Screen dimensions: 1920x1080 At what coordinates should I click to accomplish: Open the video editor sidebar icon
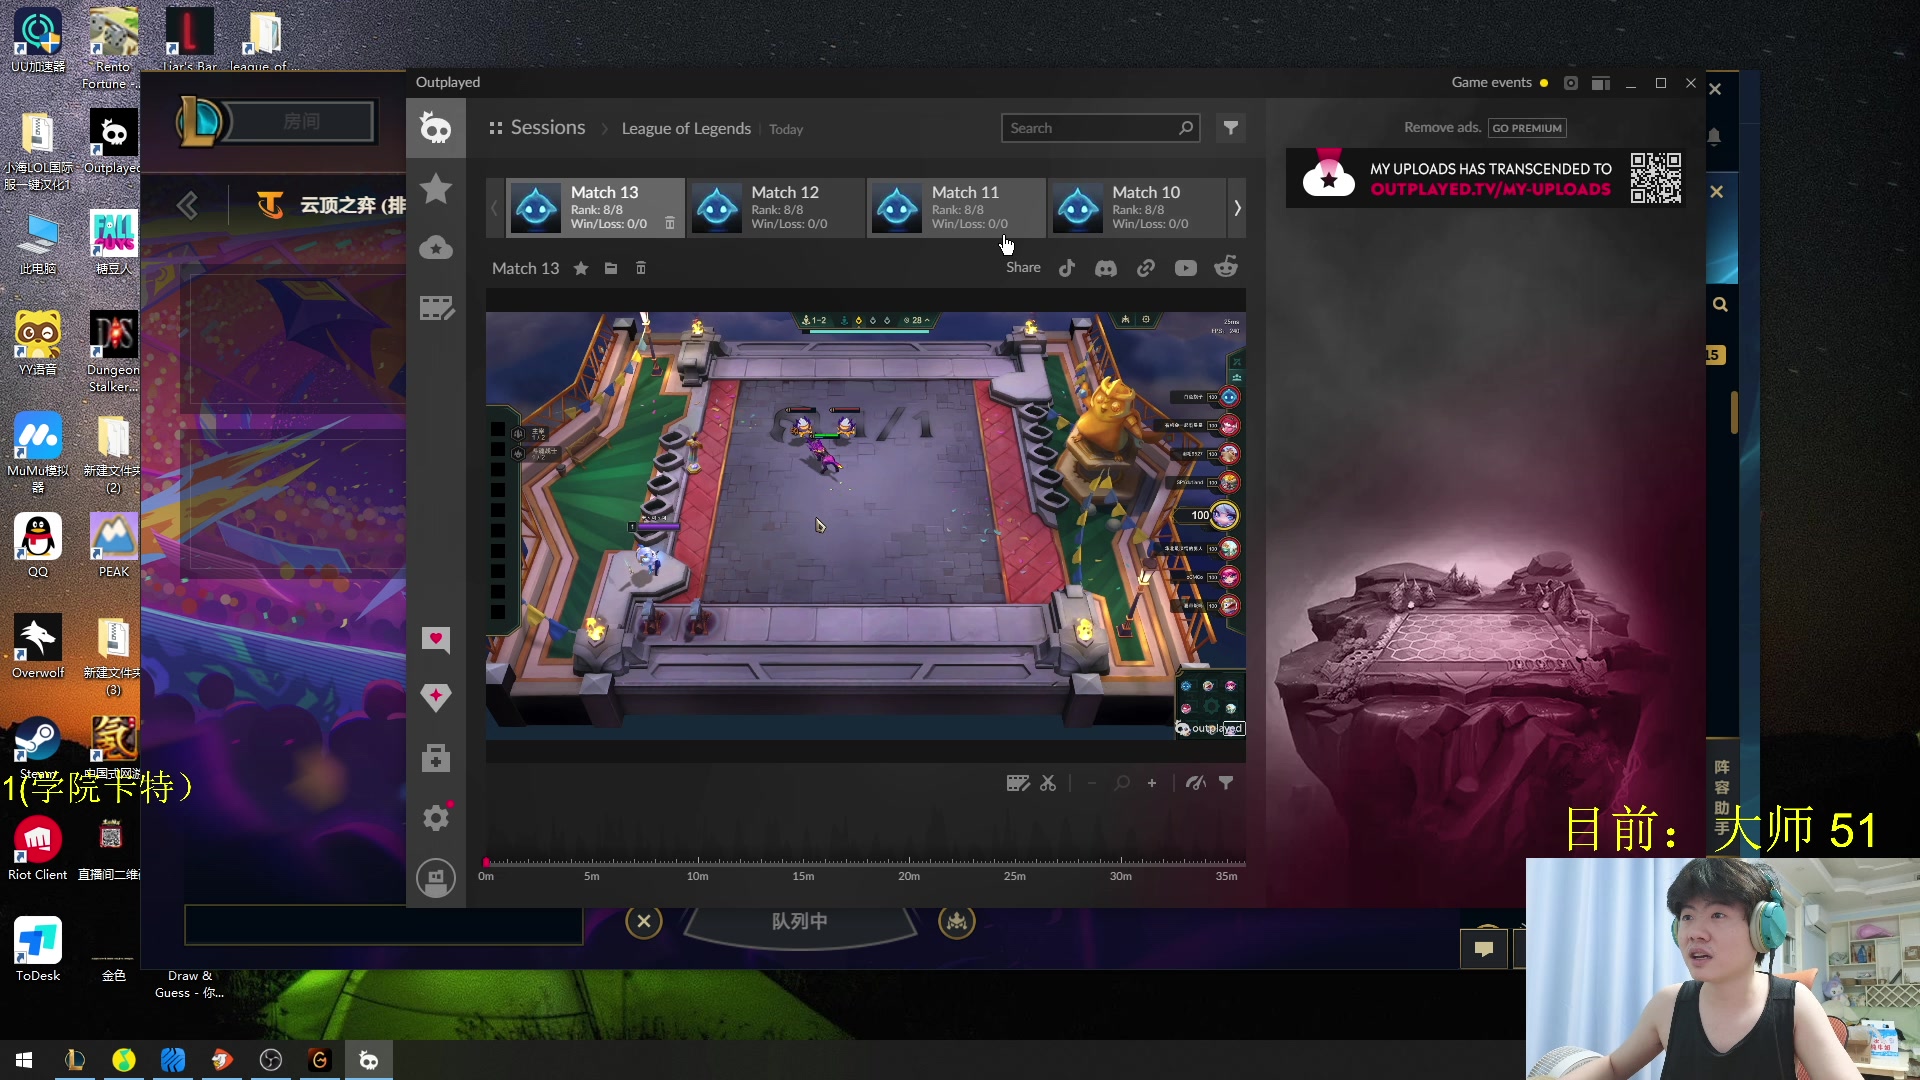436,308
